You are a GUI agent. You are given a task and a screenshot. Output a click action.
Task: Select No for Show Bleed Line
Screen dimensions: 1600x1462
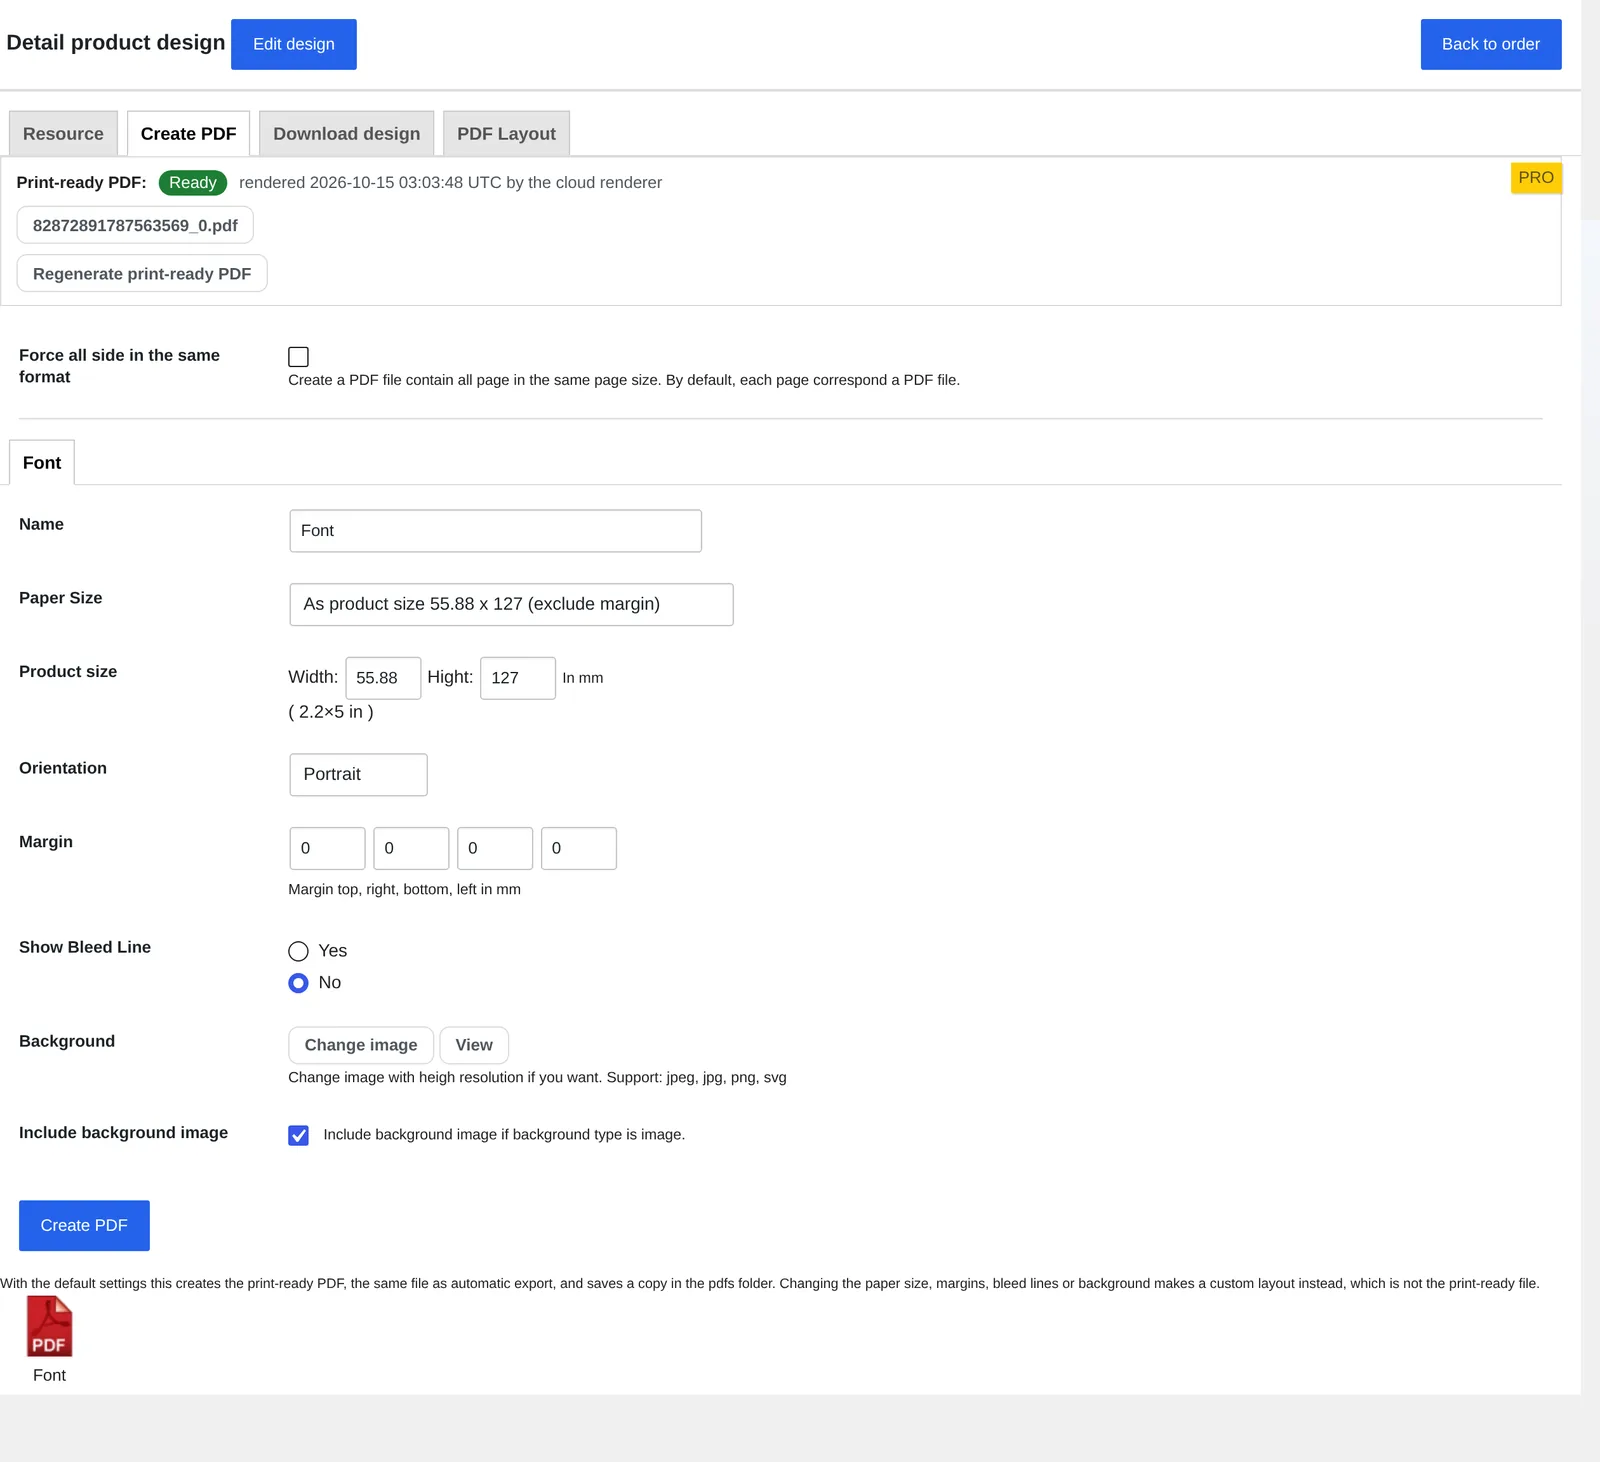pos(298,983)
